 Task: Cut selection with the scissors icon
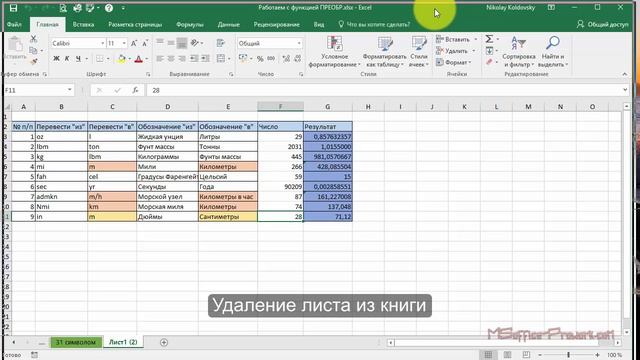coord(33,39)
